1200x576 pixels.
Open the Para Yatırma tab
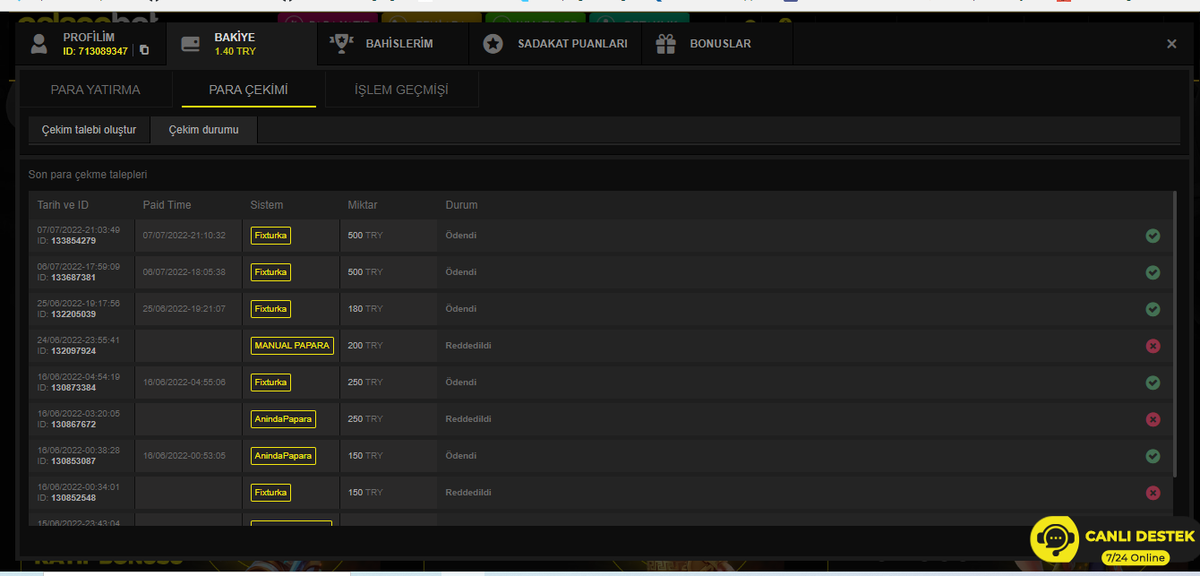pos(95,90)
